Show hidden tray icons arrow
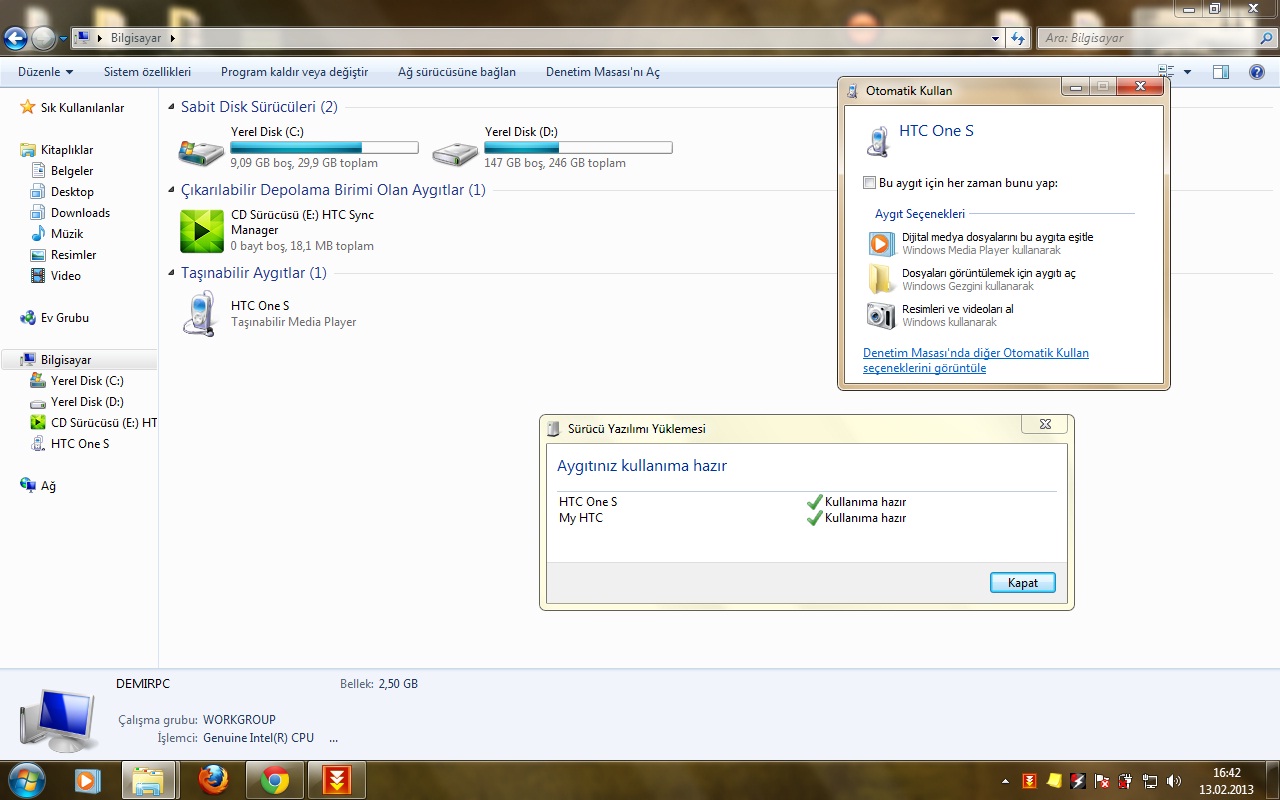This screenshot has height=800, width=1280. pyautogui.click(x=1005, y=780)
